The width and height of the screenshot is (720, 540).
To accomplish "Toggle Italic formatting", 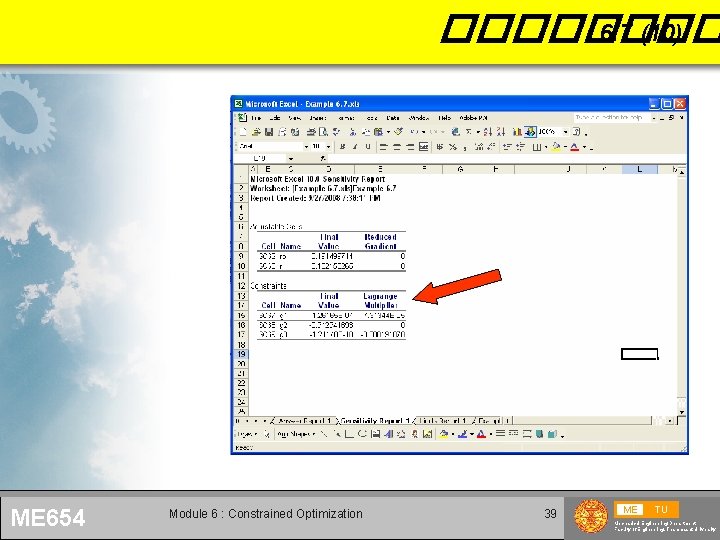I will coord(355,146).
